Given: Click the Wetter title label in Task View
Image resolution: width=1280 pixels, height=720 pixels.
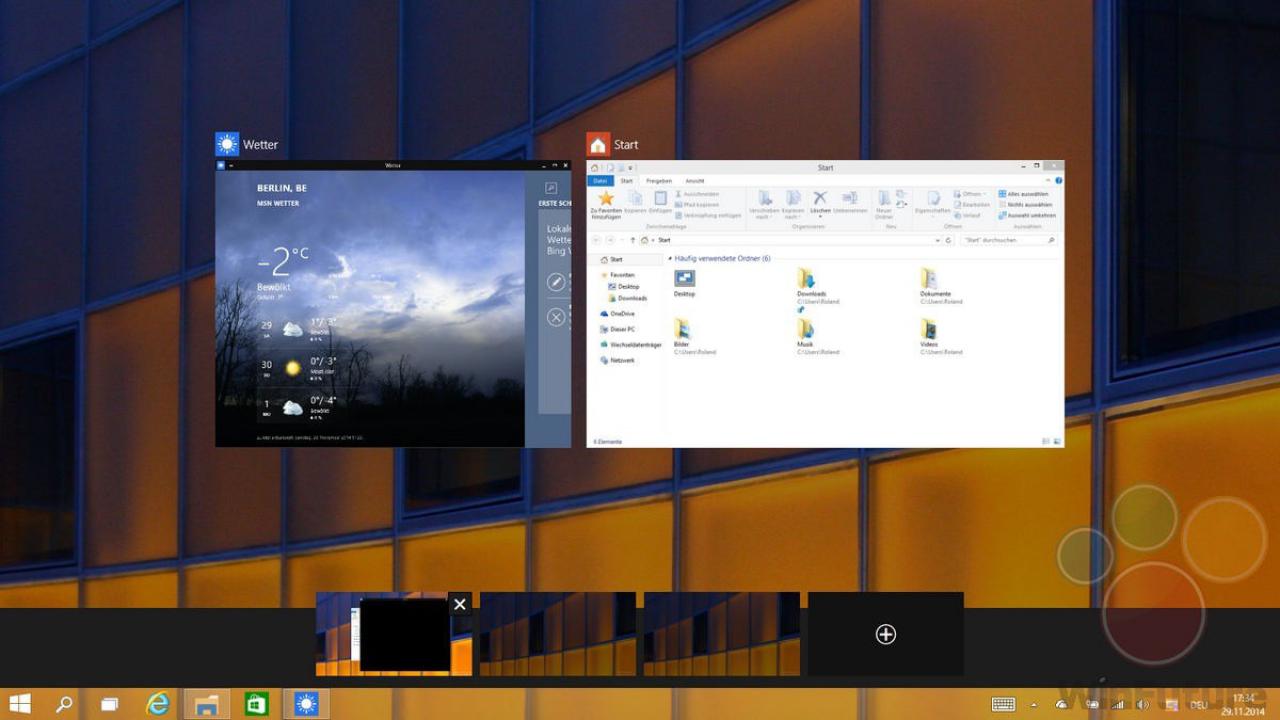Looking at the screenshot, I should point(260,145).
